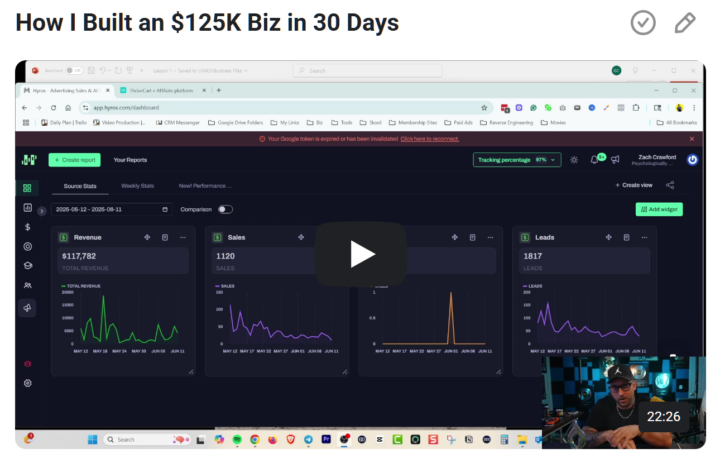Click the Hyros logo in the dashboard

[x=29, y=160]
